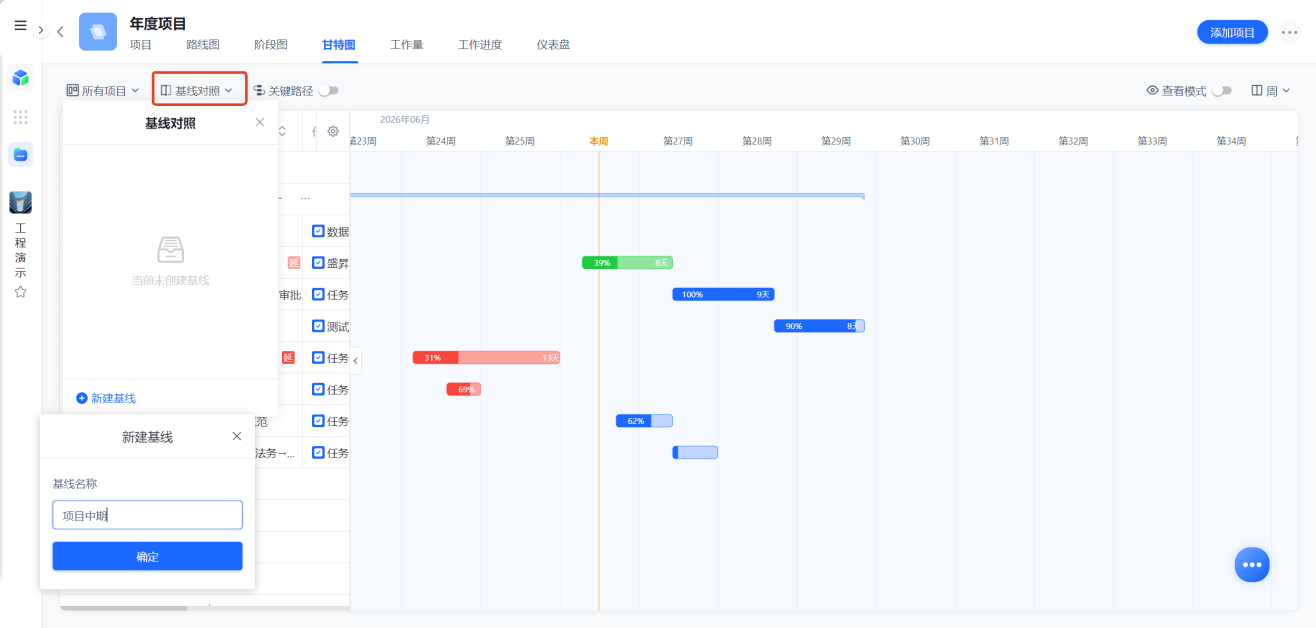
Task: Open the 基线对照 dropdown
Action: coord(200,90)
